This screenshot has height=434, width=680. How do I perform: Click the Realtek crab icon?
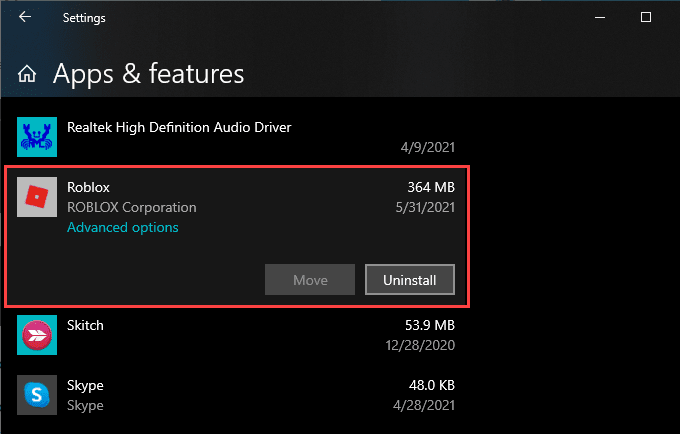[x=38, y=137]
